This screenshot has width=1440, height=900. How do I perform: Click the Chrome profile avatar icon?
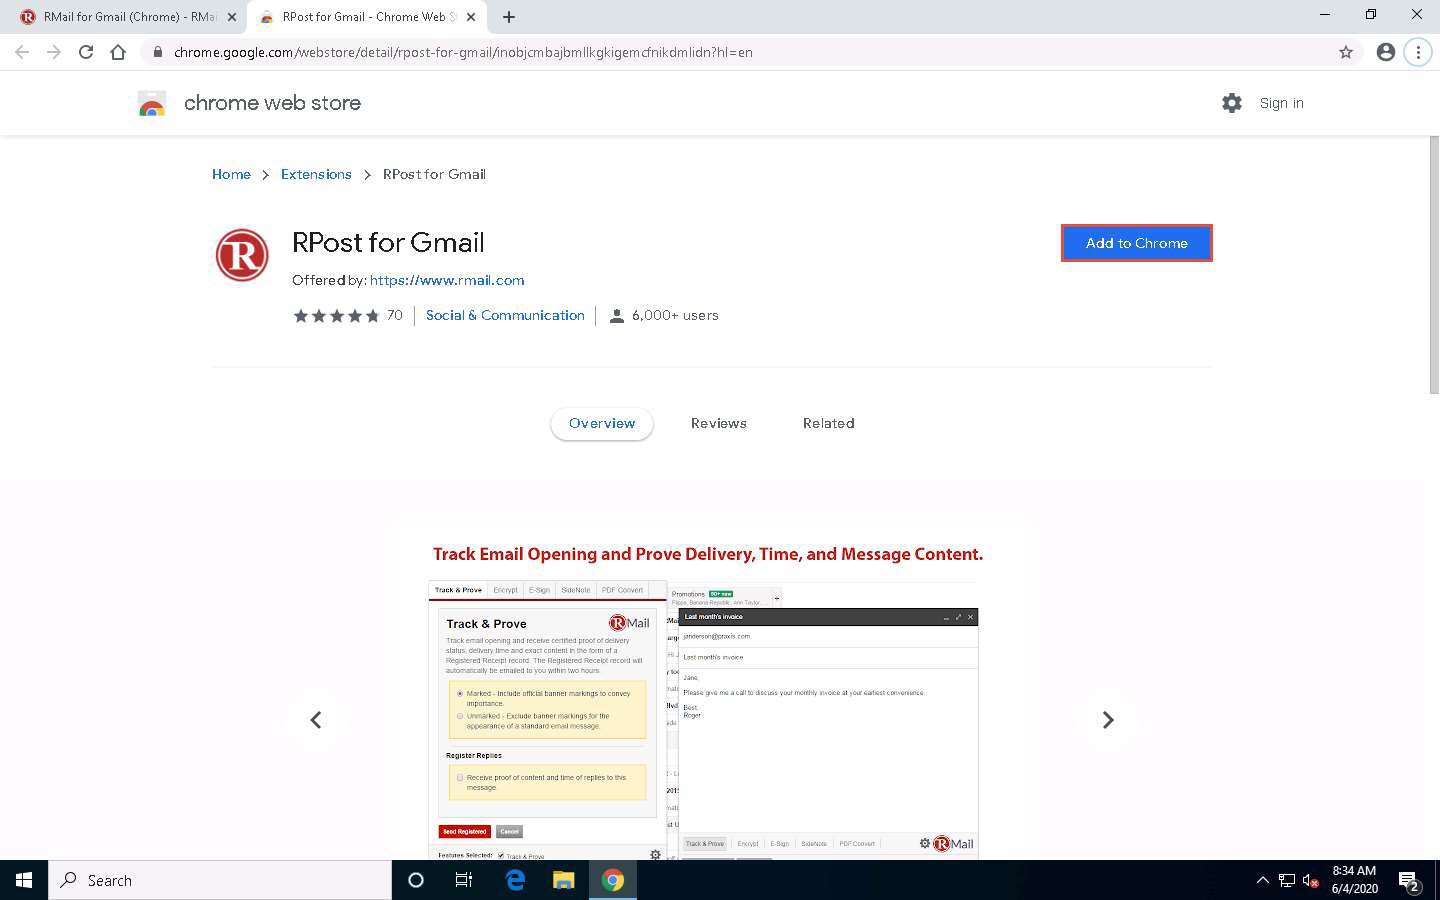pos(1385,52)
